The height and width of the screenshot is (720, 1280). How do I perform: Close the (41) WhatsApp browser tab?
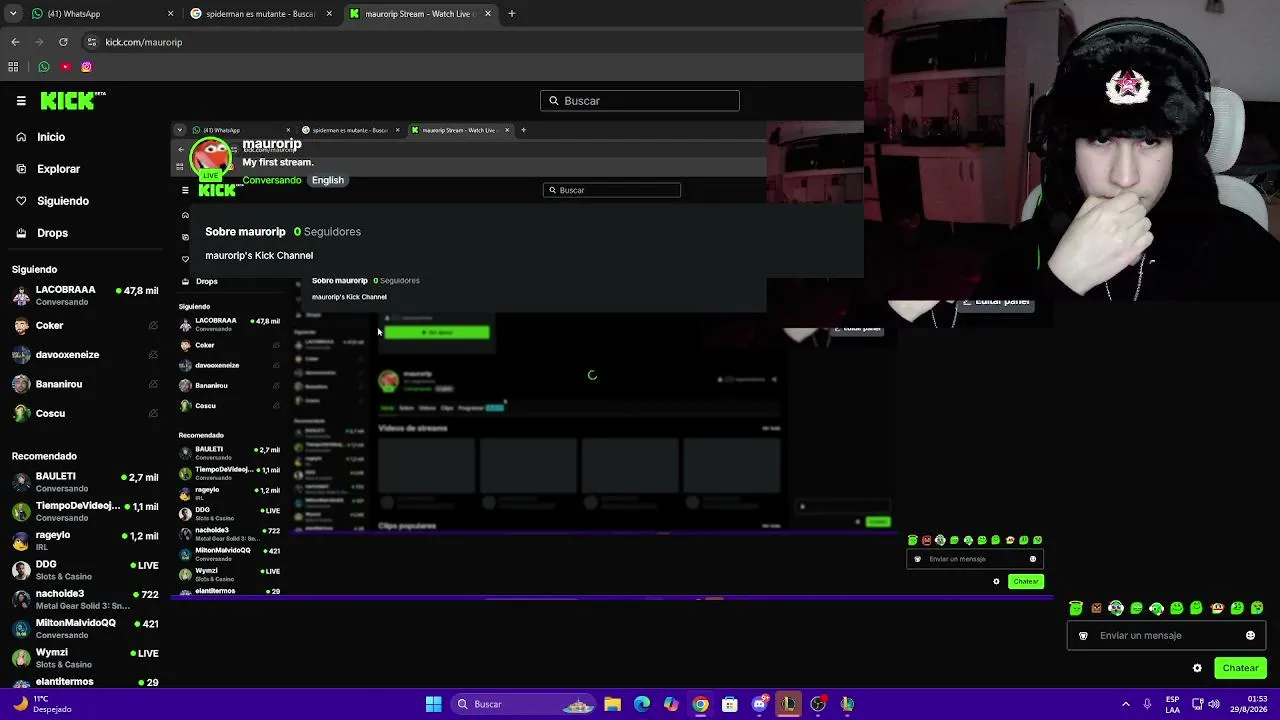coord(170,14)
